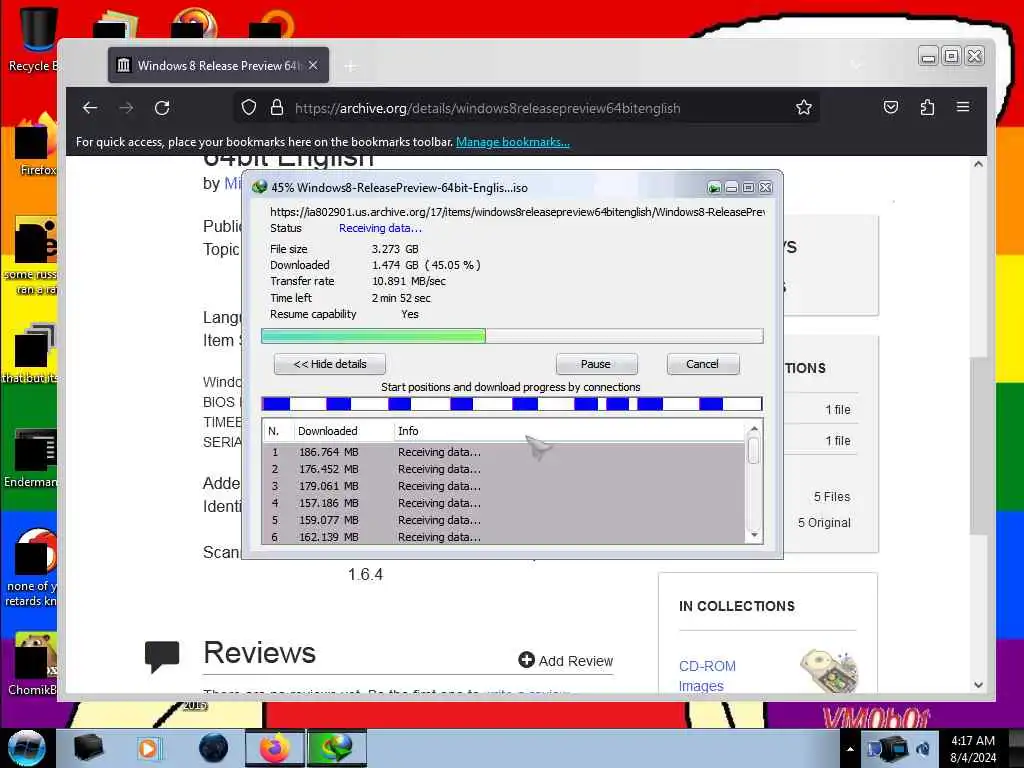Open Firefox extensions puzzle icon
Screen dimensions: 1024x768
click(927, 107)
